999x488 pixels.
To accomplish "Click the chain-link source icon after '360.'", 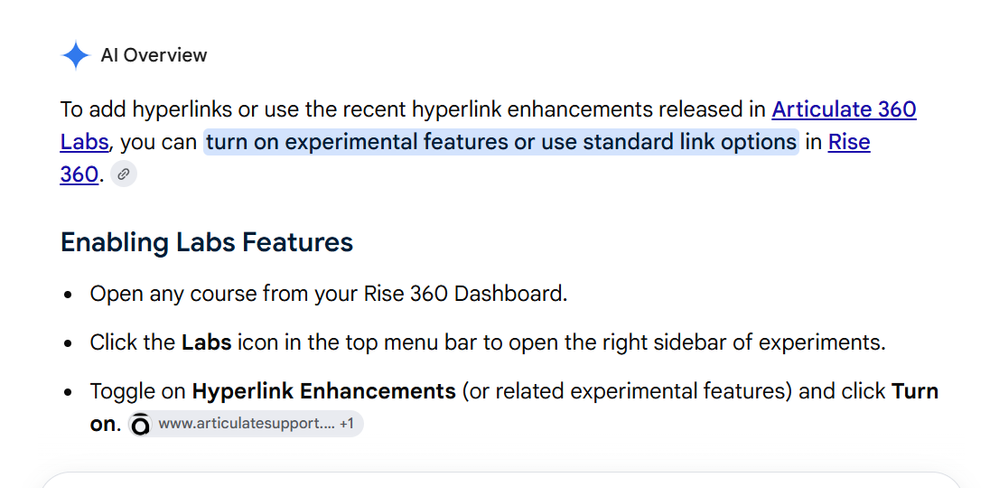I will [x=124, y=174].
